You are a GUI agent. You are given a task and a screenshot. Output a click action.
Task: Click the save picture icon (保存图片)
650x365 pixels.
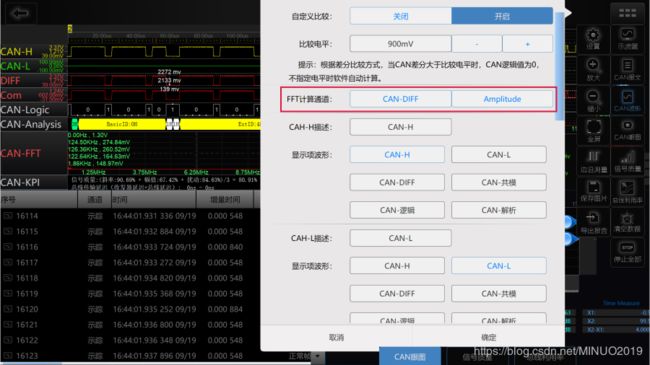coord(593,191)
